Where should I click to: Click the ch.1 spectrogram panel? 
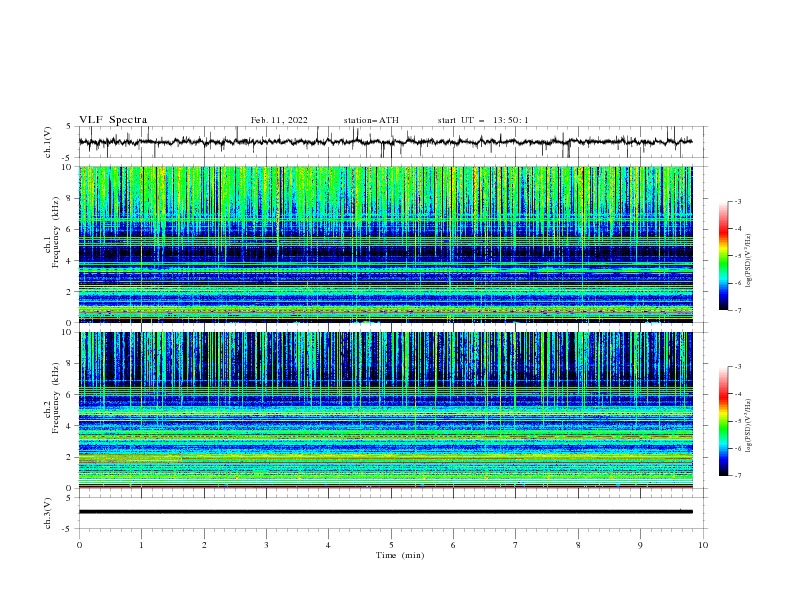(385, 244)
